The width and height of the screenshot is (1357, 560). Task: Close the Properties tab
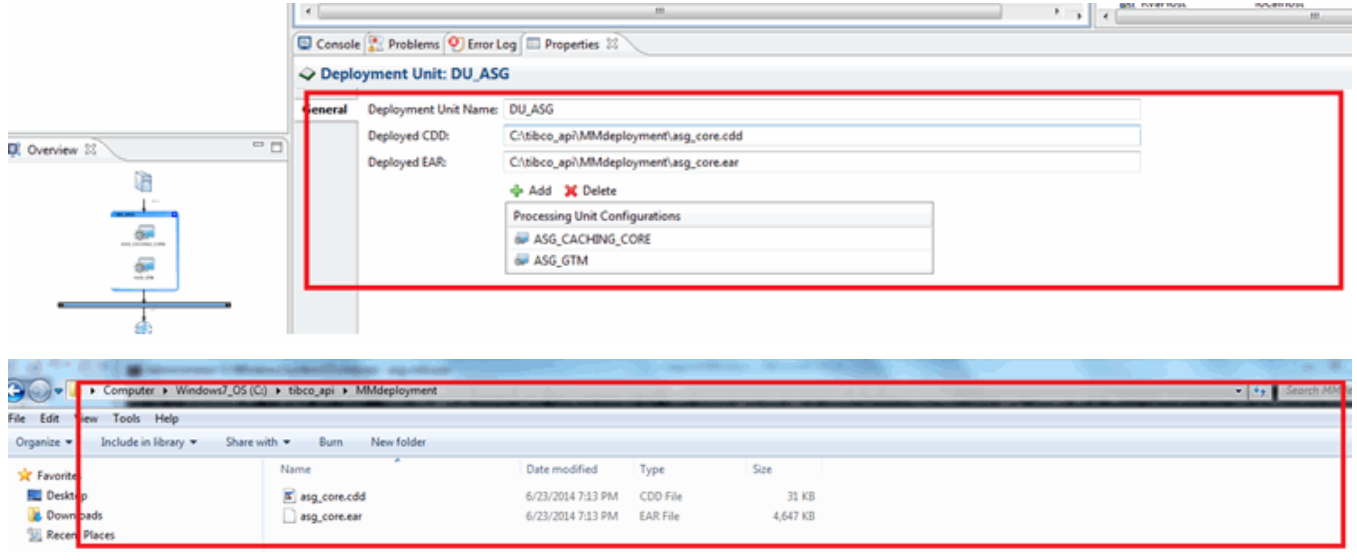click(x=612, y=44)
